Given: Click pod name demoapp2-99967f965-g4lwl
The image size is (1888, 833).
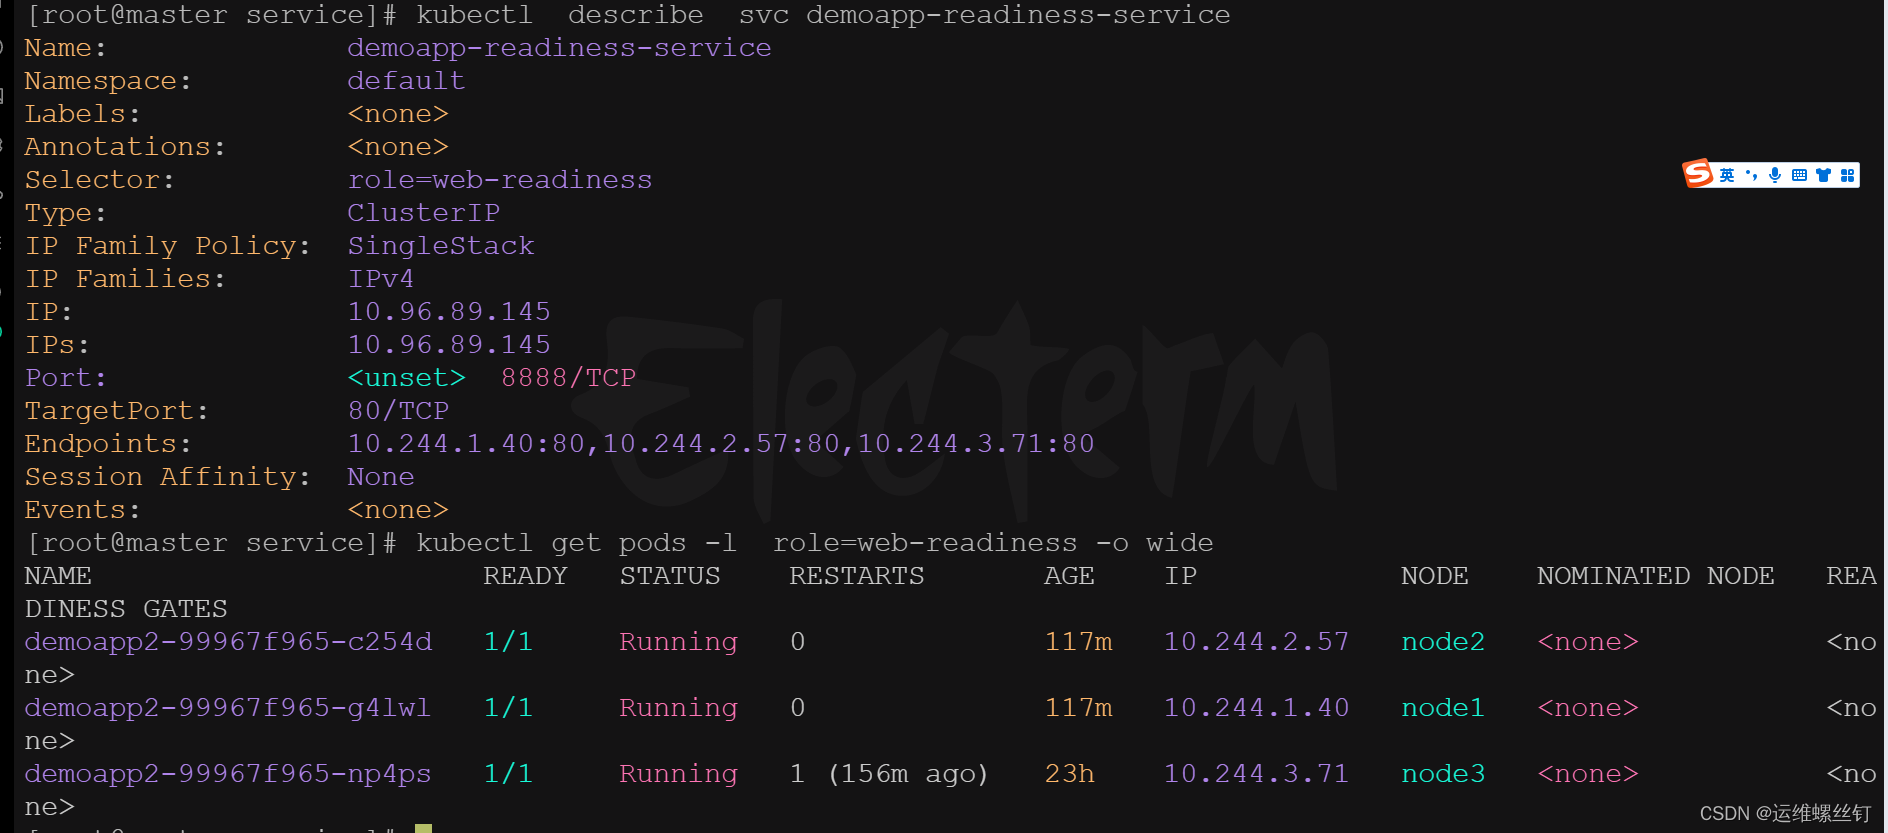Looking at the screenshot, I should tap(228, 708).
